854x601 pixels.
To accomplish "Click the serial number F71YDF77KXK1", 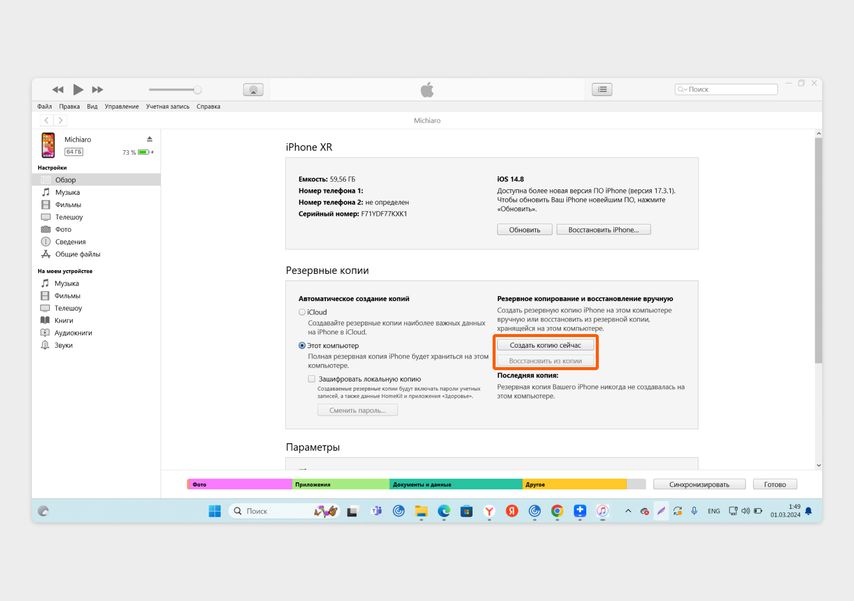I will tap(384, 214).
